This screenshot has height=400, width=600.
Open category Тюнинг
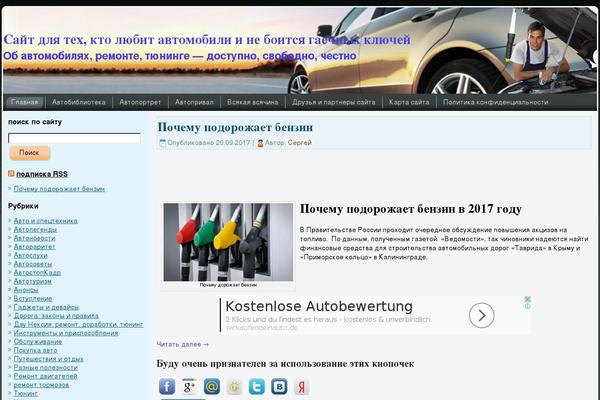click(26, 393)
